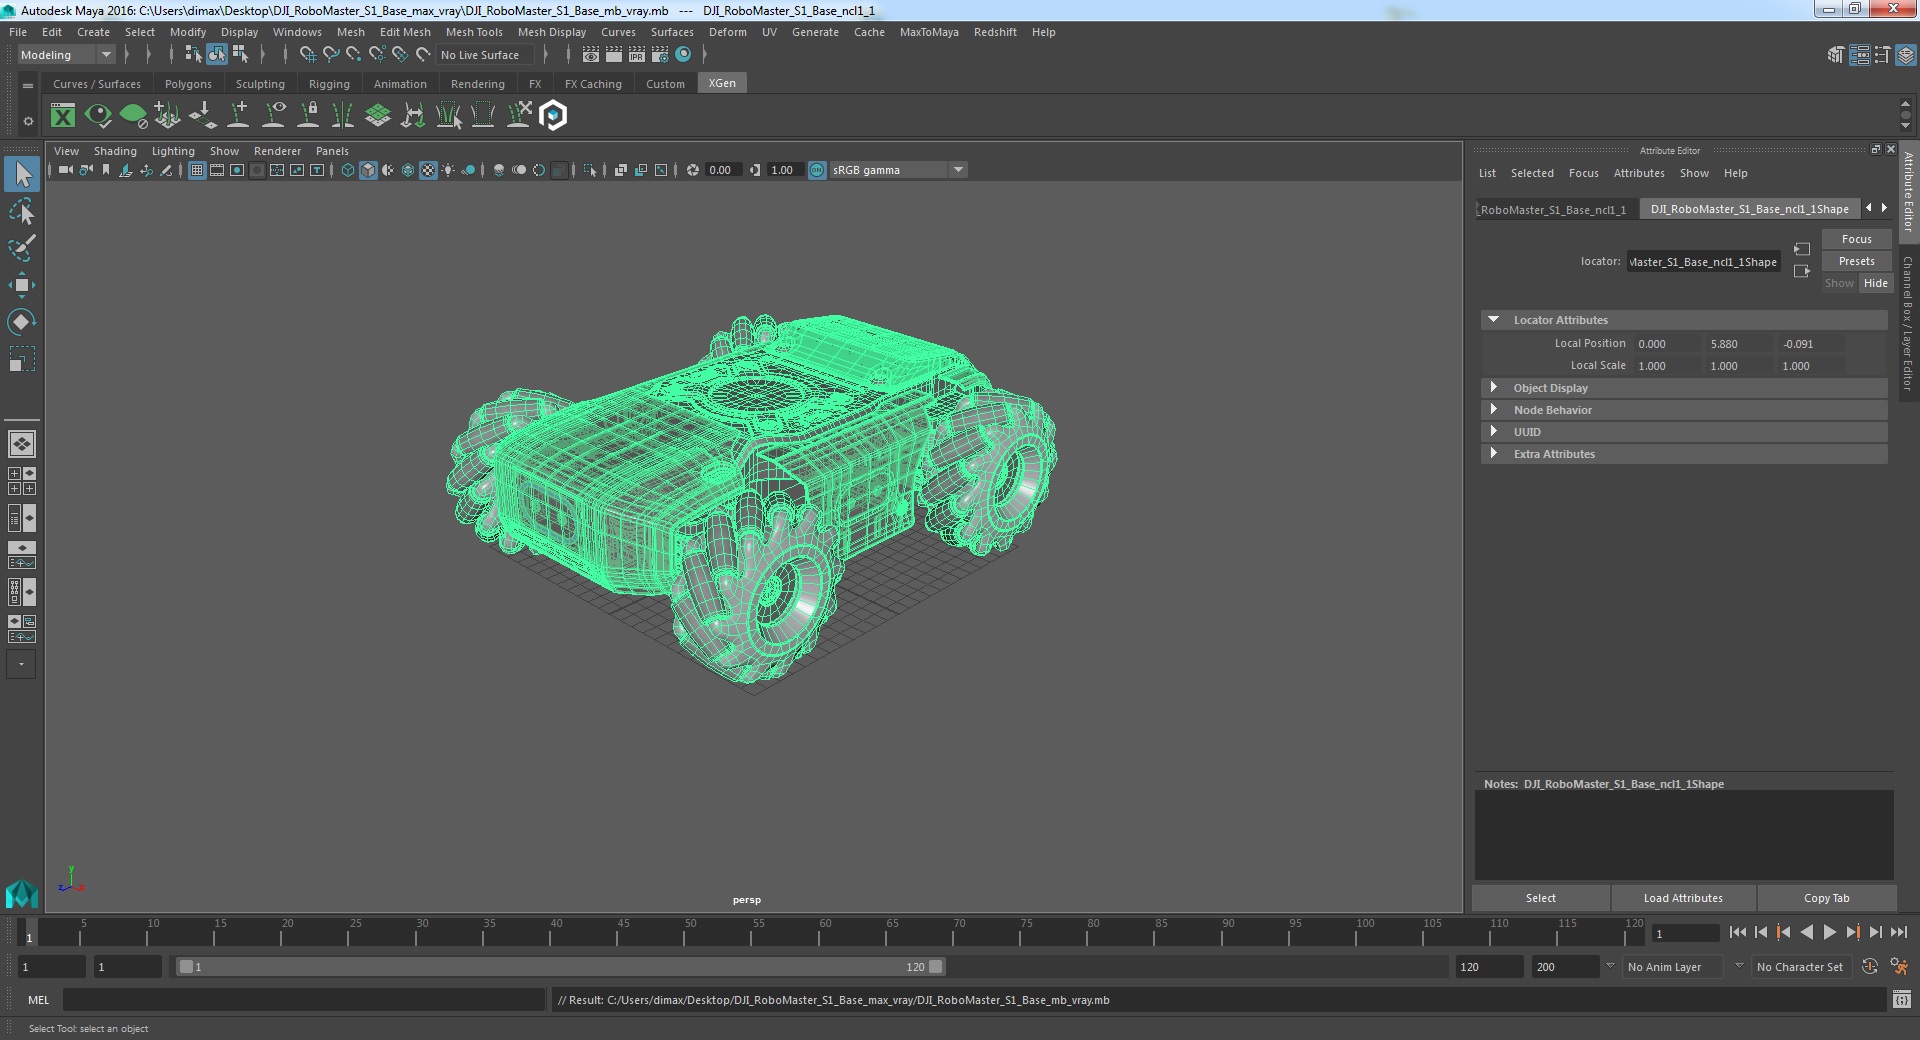Select the arrow Select tool

click(x=21, y=174)
